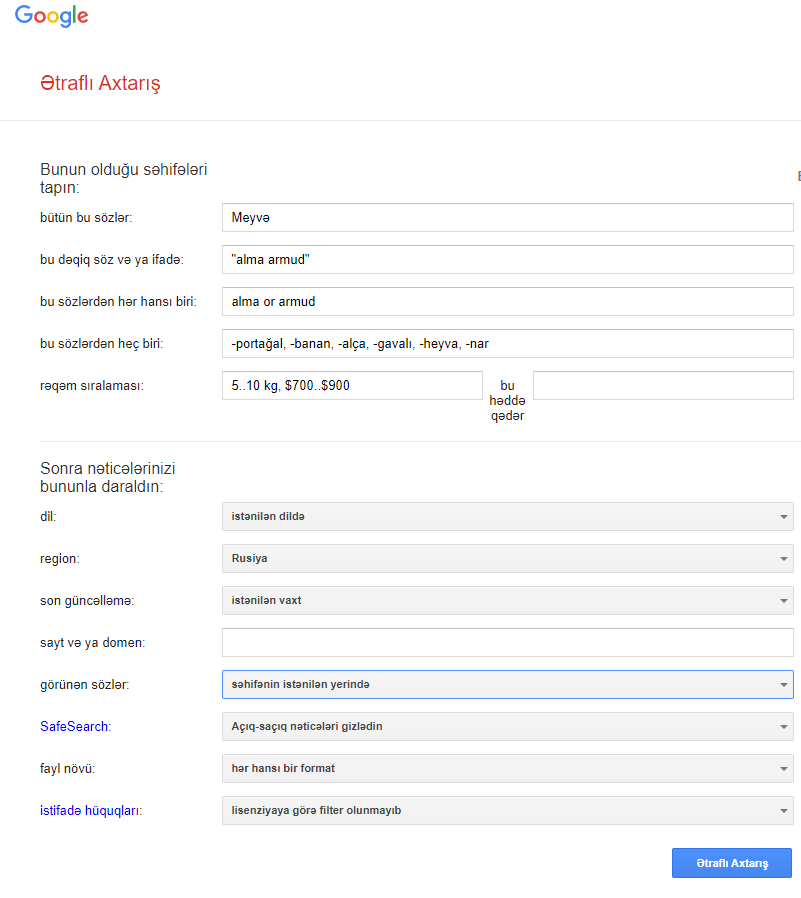Click the arrow on the 'fayl növü' selector
Image resolution: width=801 pixels, height=898 pixels.
(x=782, y=768)
